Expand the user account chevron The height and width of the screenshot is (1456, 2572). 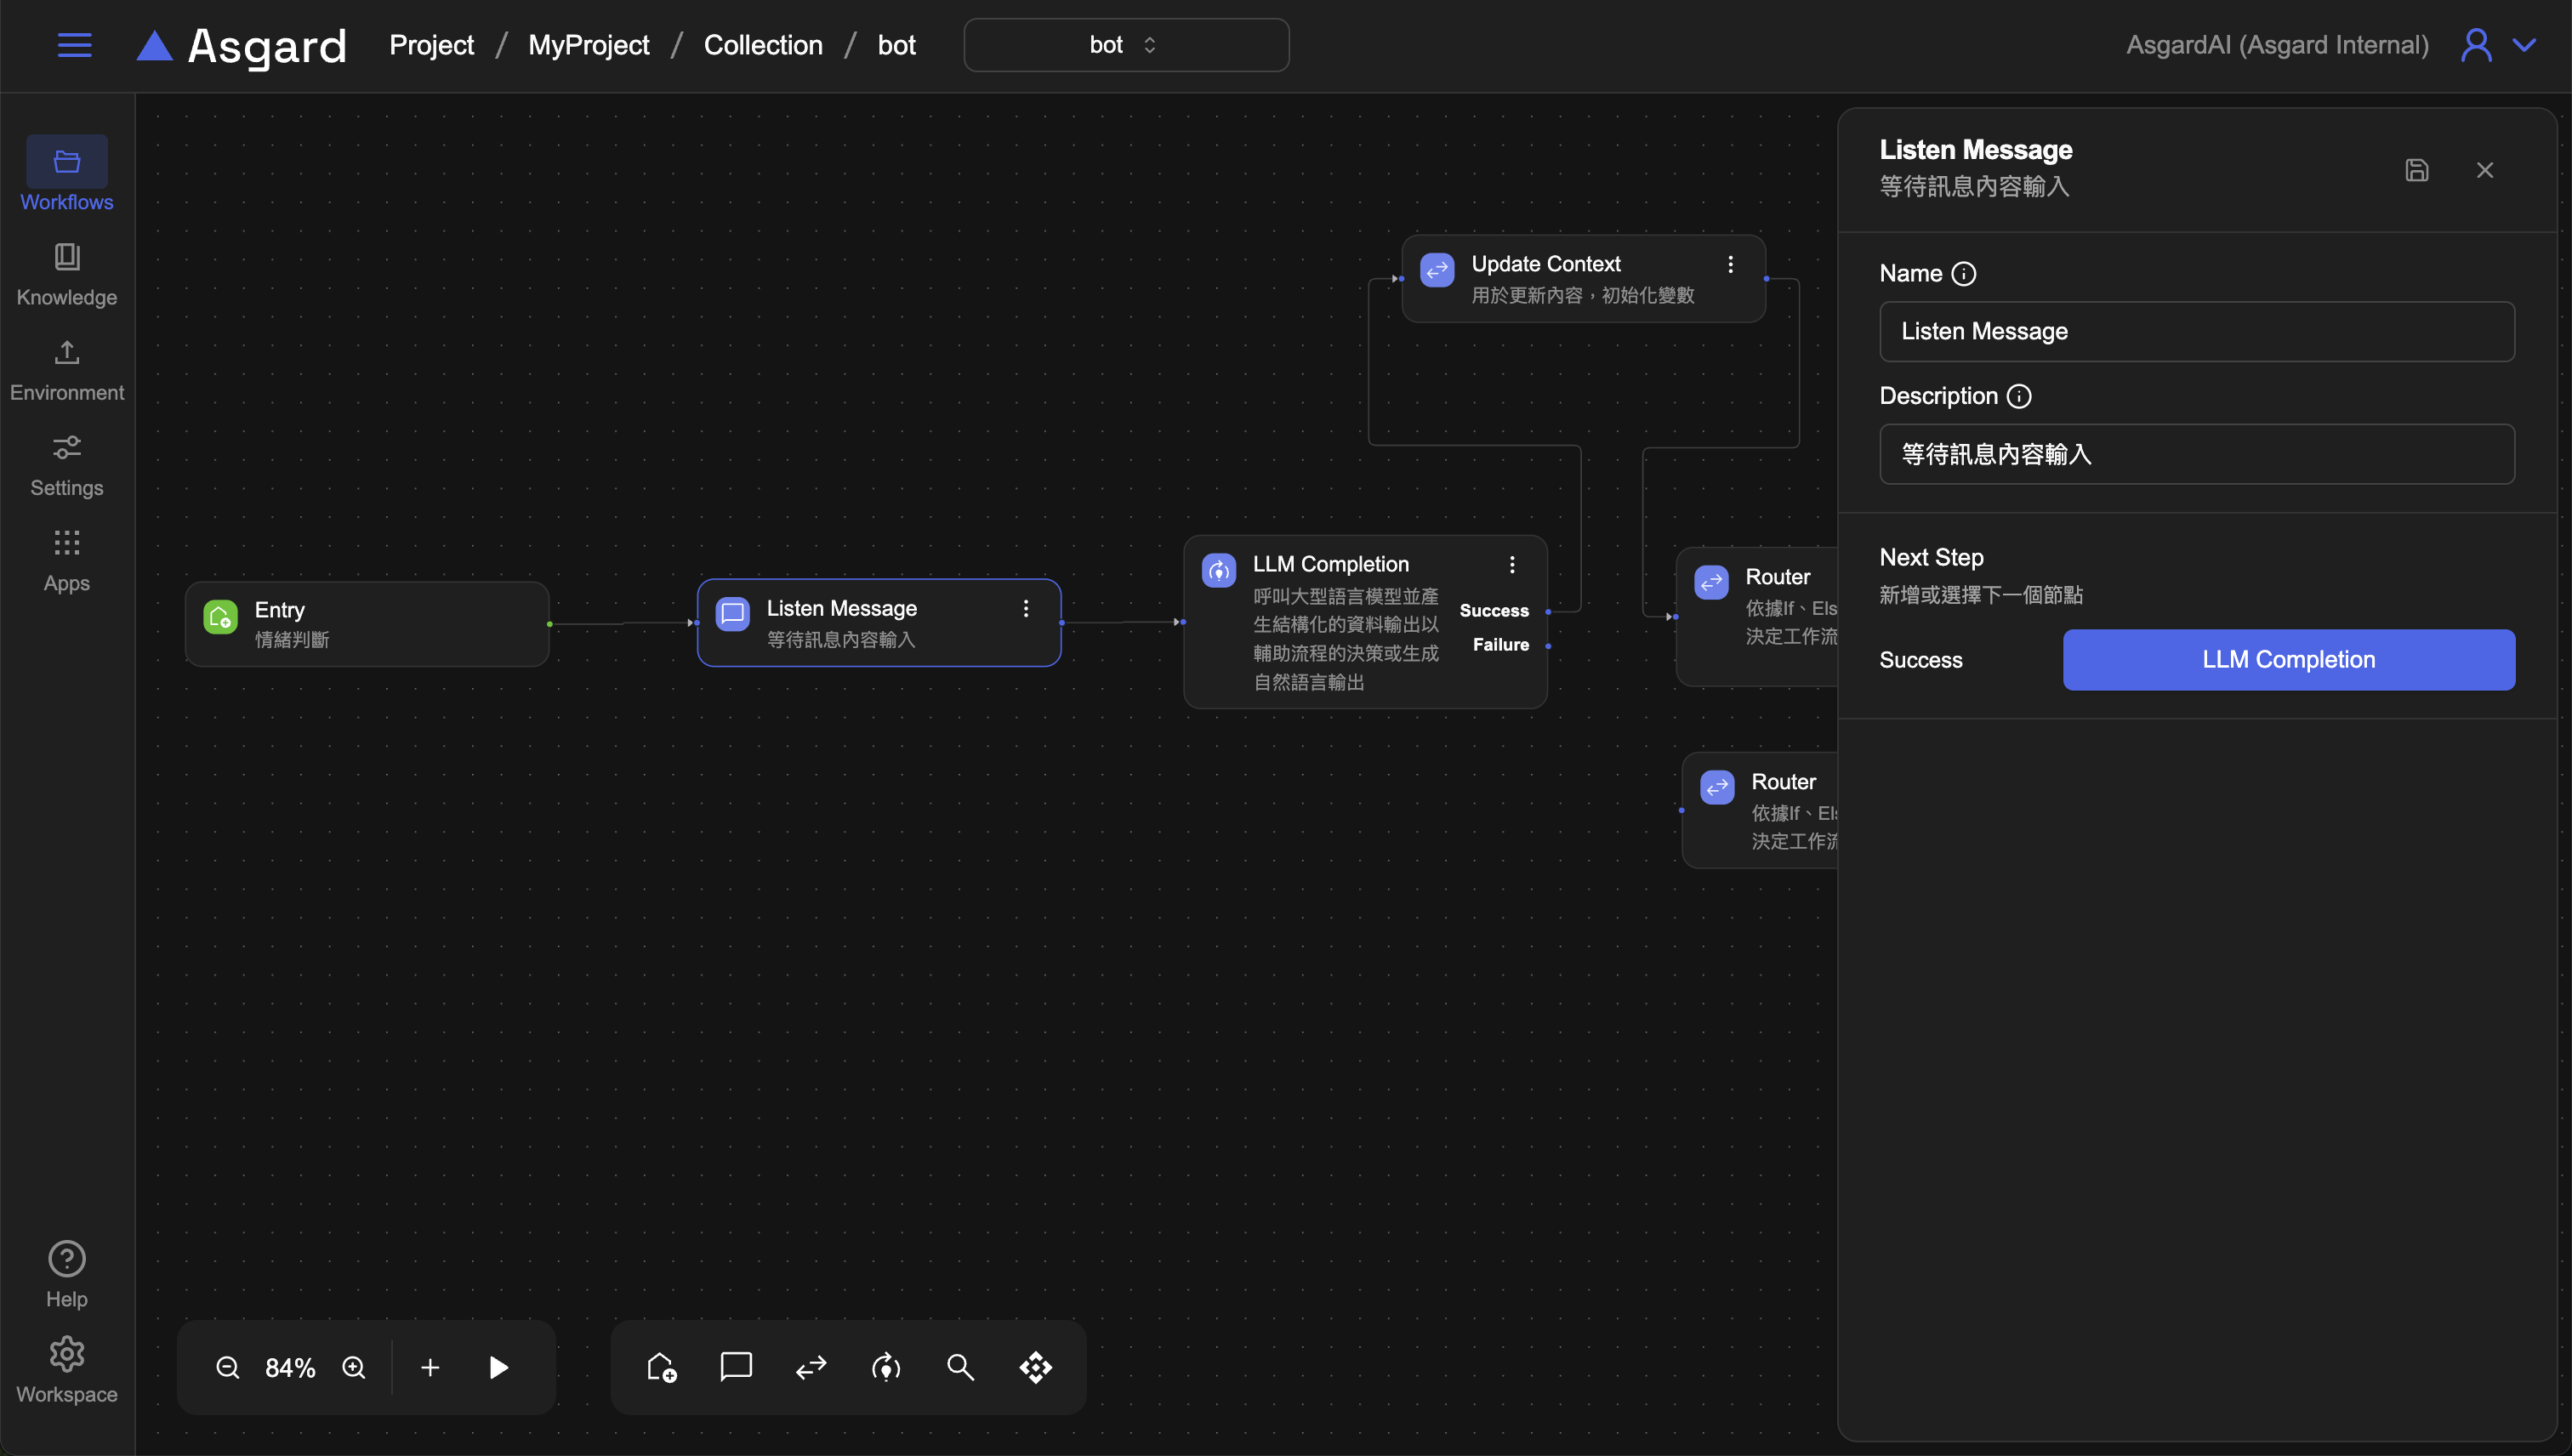point(2525,45)
